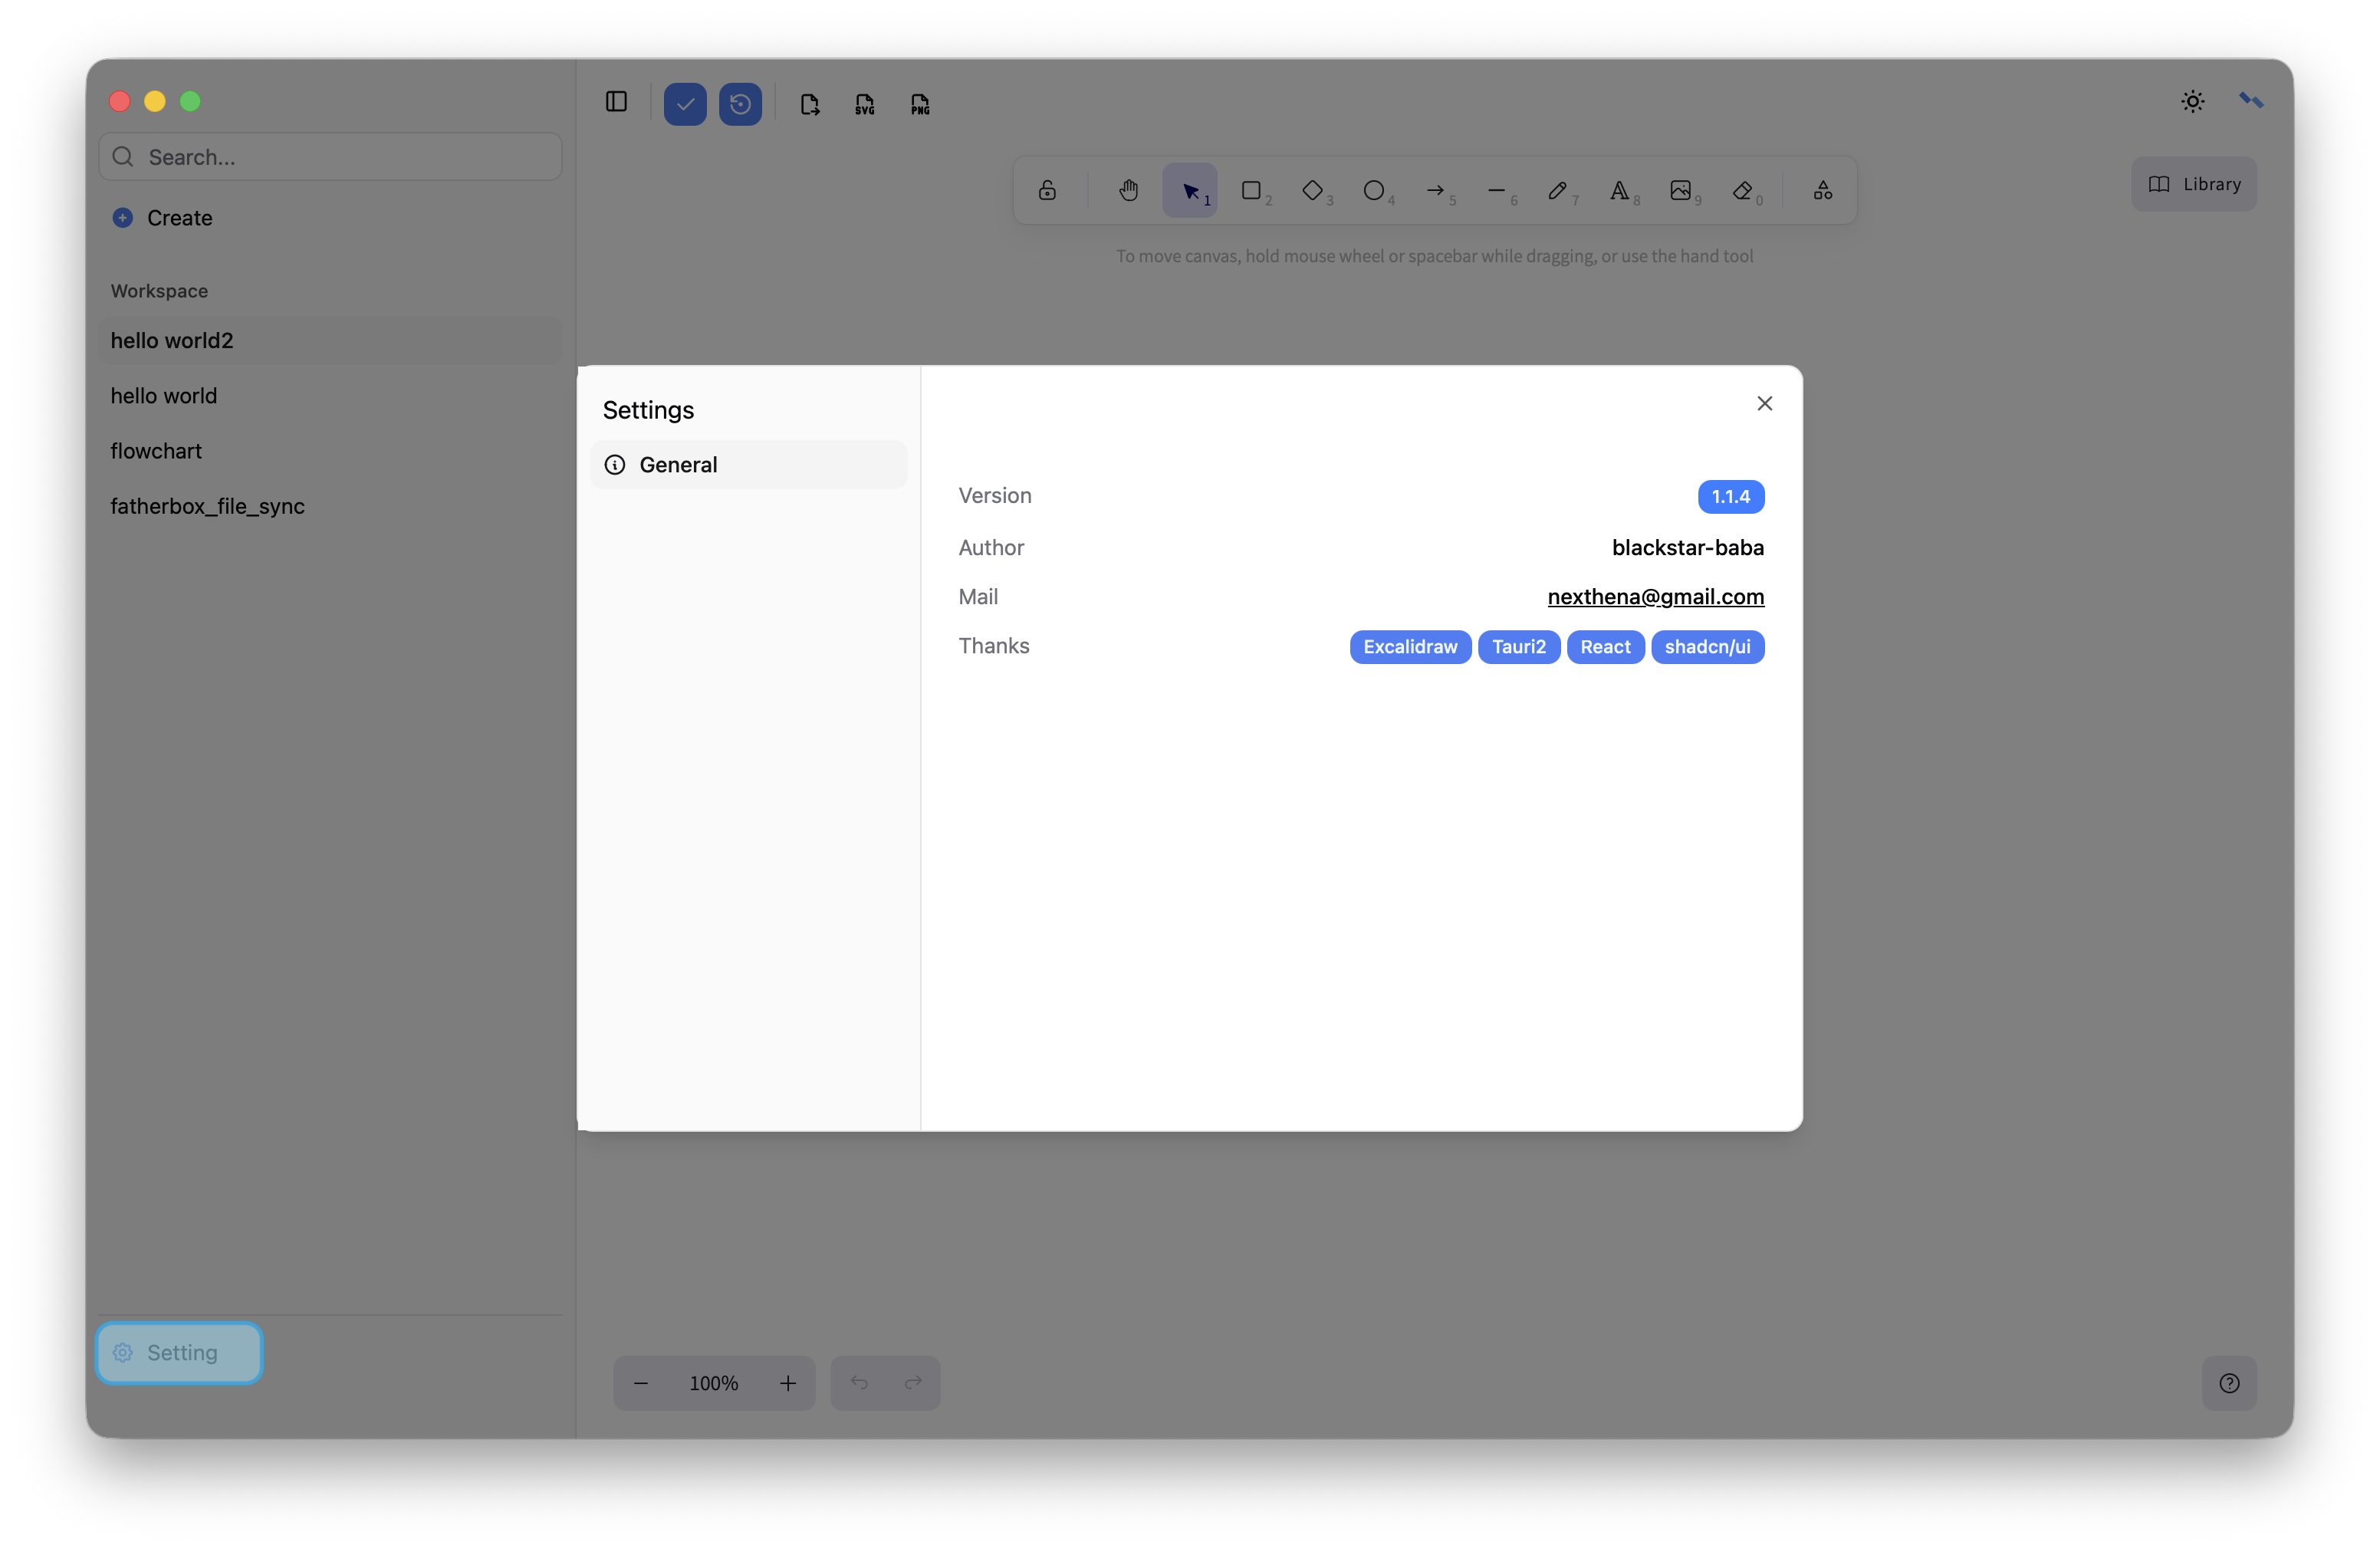Pick the Arrow drawing tool
This screenshot has height=1552, width=2380.
click(x=1436, y=190)
